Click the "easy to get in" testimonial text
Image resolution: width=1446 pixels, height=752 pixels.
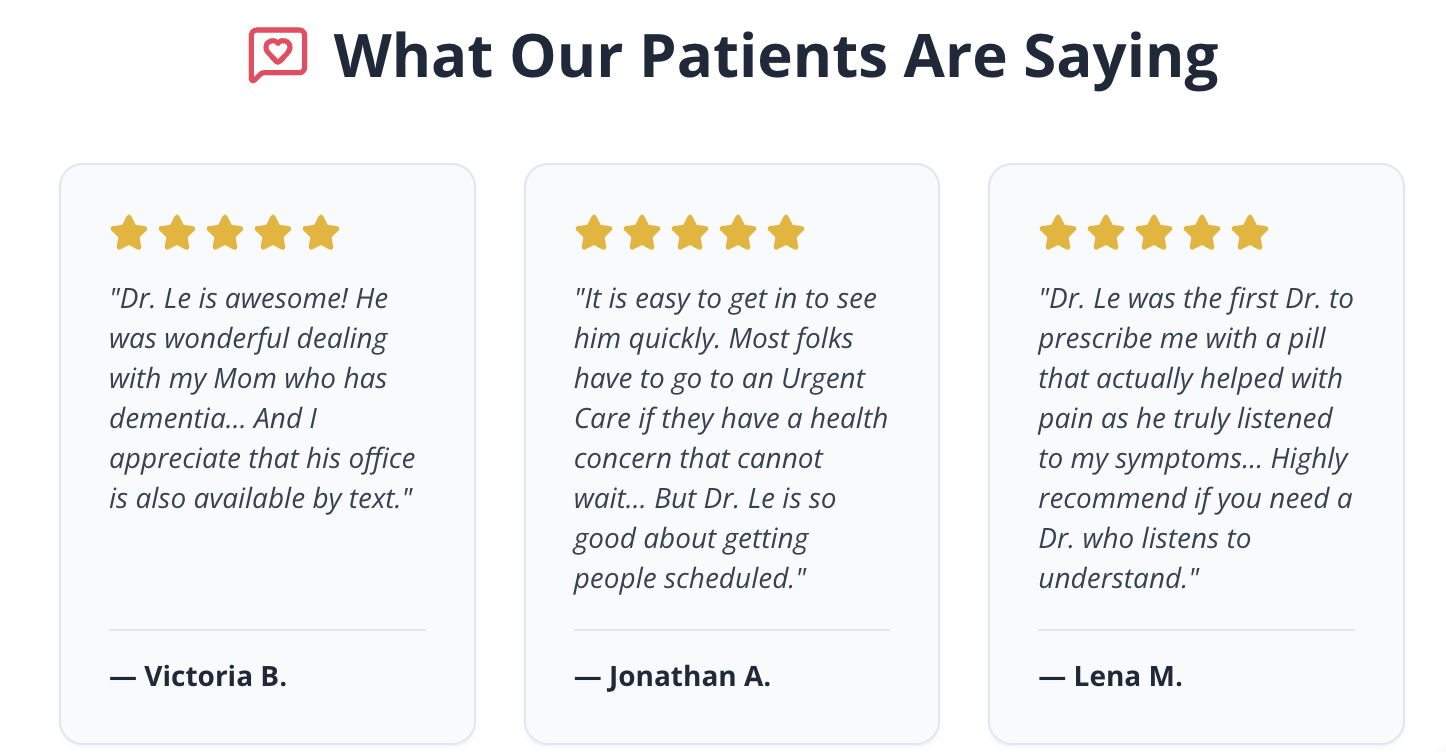click(730, 438)
